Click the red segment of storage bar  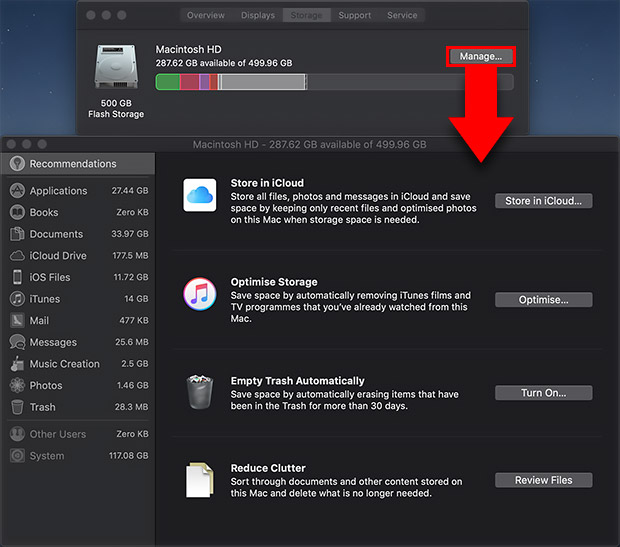click(x=190, y=82)
